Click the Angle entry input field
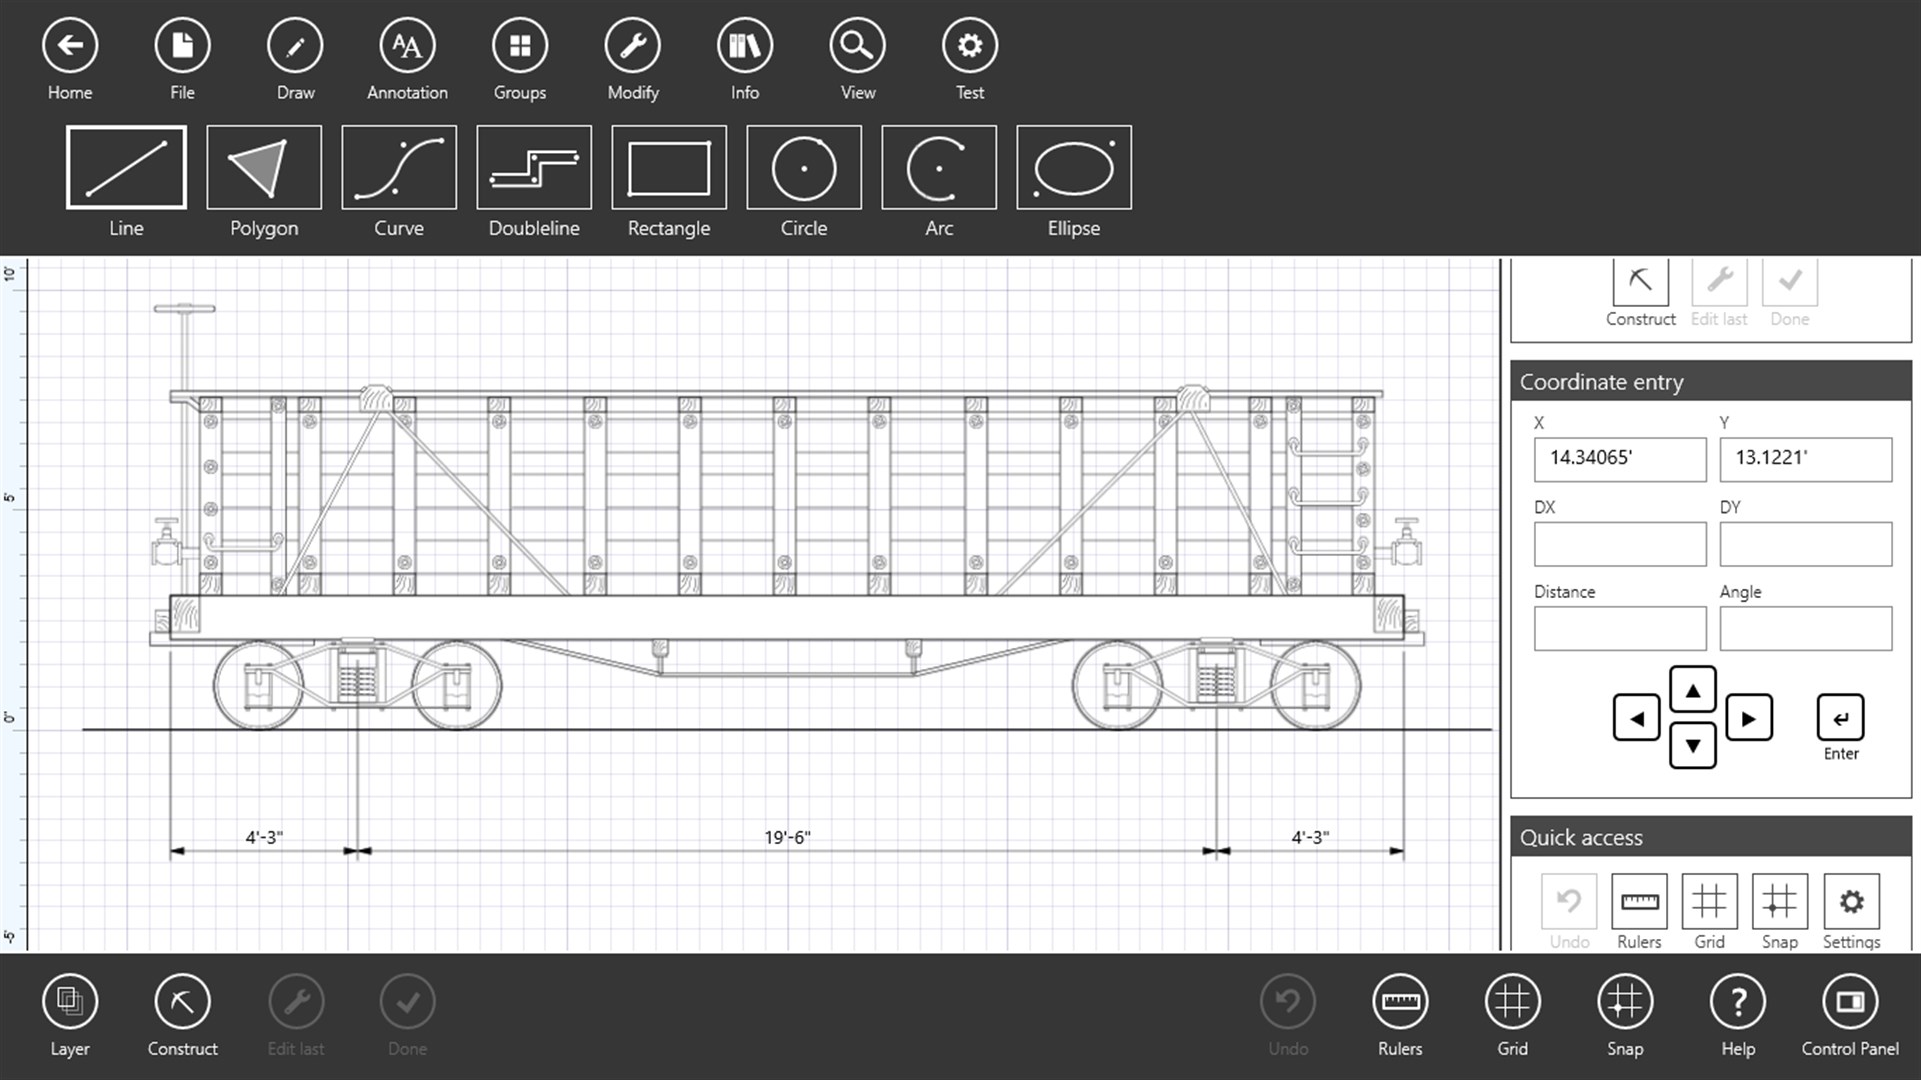This screenshot has width=1921, height=1080. tap(1805, 628)
